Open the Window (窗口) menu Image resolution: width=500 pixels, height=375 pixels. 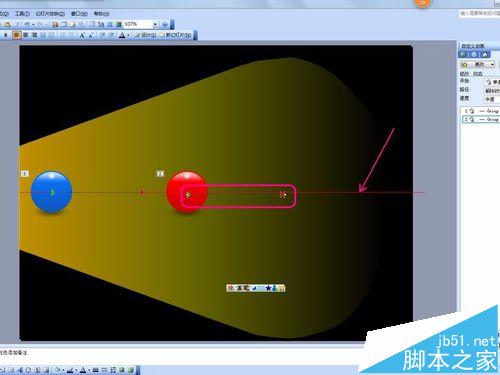pos(79,14)
